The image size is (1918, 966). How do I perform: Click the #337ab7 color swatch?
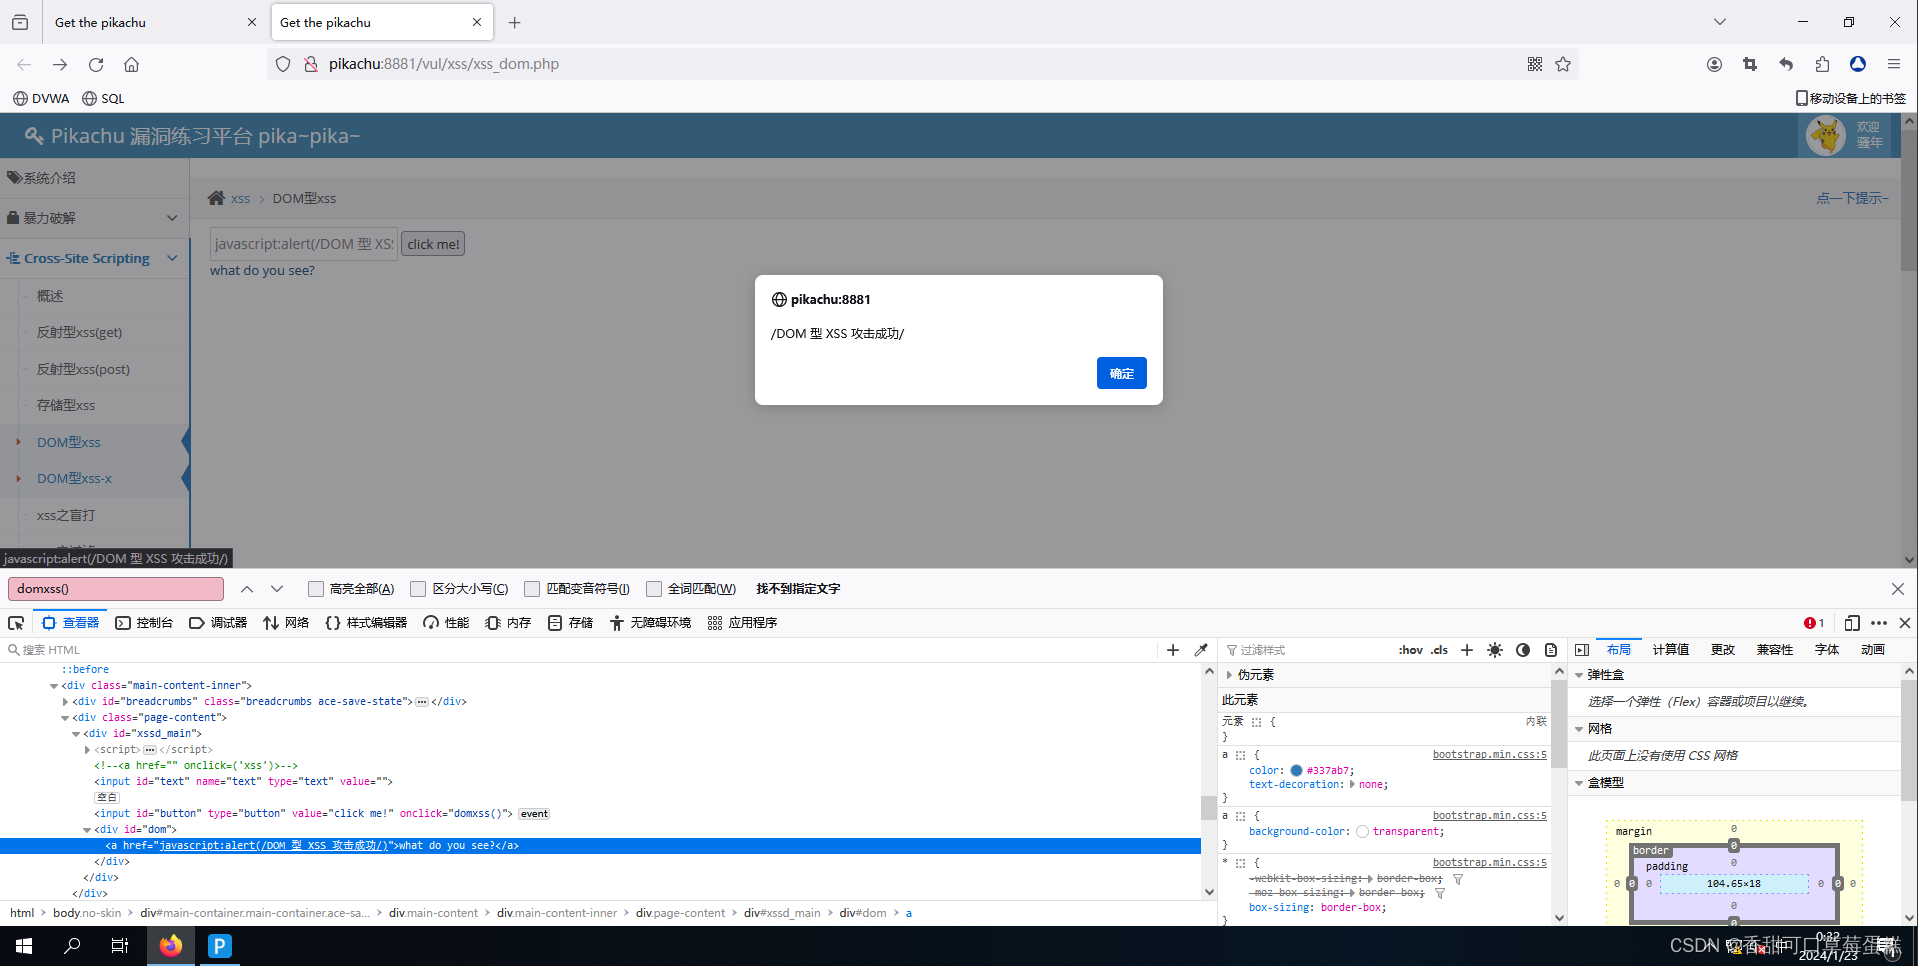(1296, 771)
